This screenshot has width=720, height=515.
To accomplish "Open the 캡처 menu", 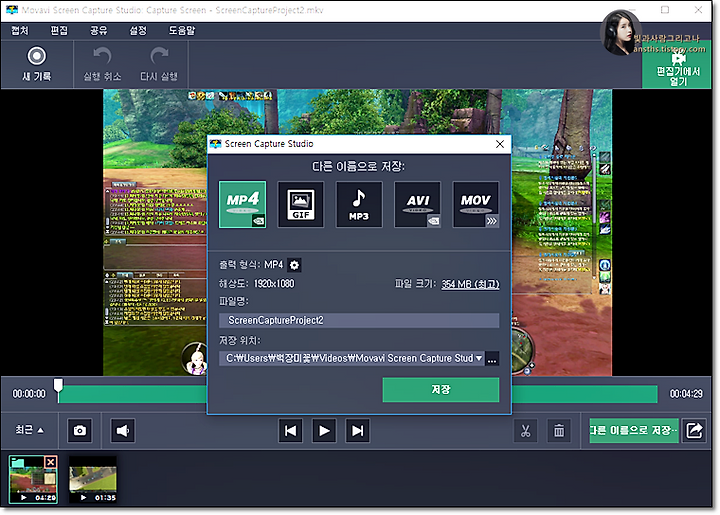I will (x=20, y=30).
